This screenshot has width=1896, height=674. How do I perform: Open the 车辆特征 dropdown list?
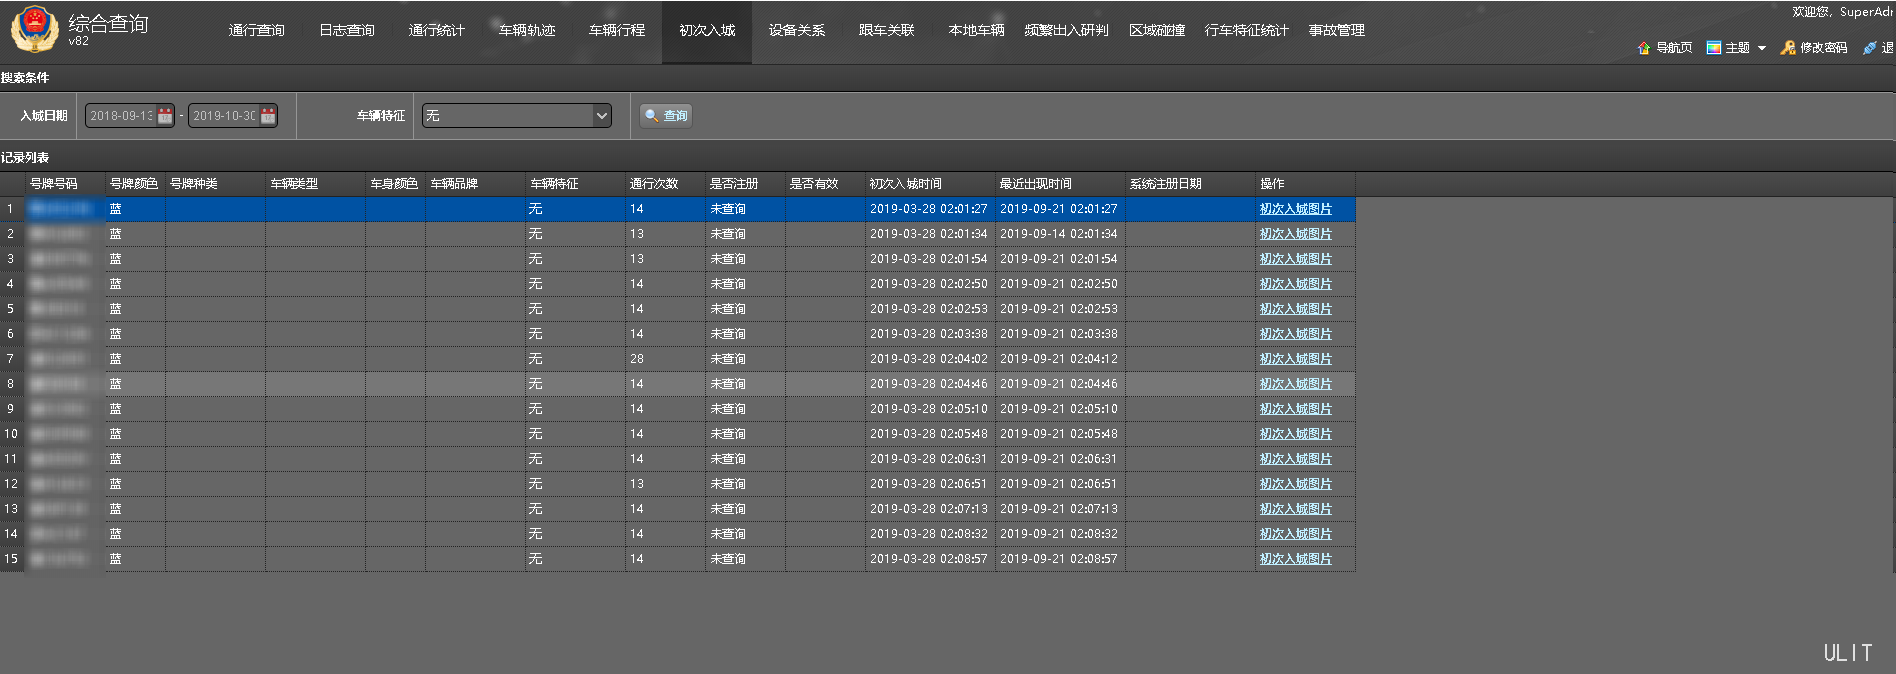coord(602,116)
